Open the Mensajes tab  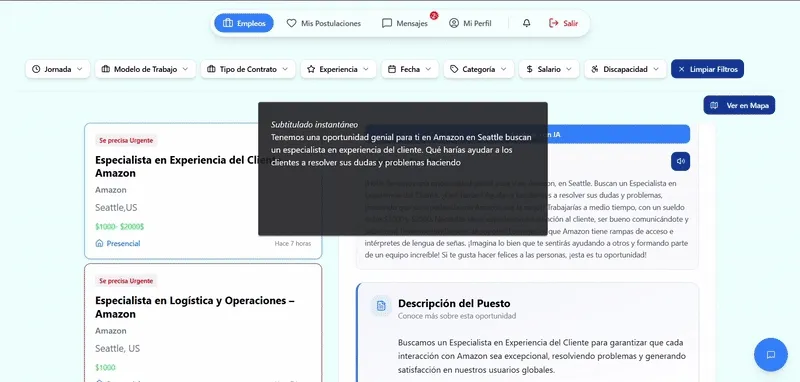405,23
